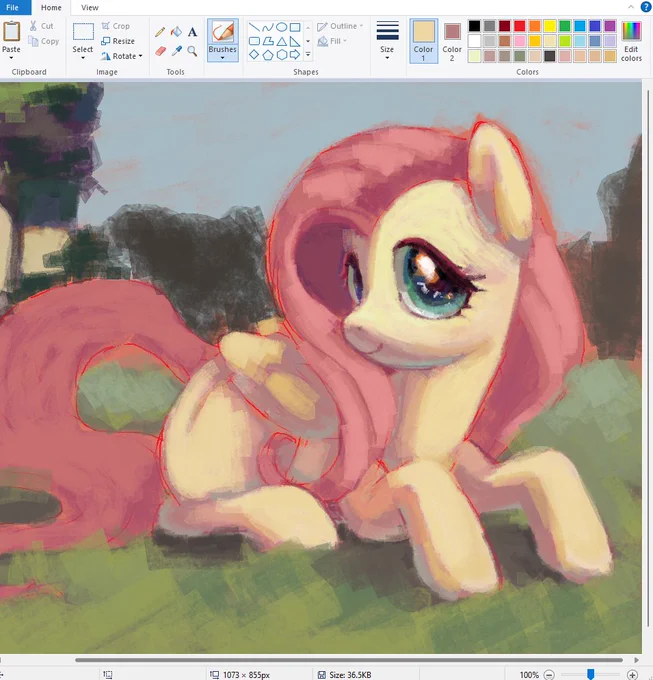Click the '100%' zoom level text
Viewport: 653px width, 680px height.
[x=529, y=675]
